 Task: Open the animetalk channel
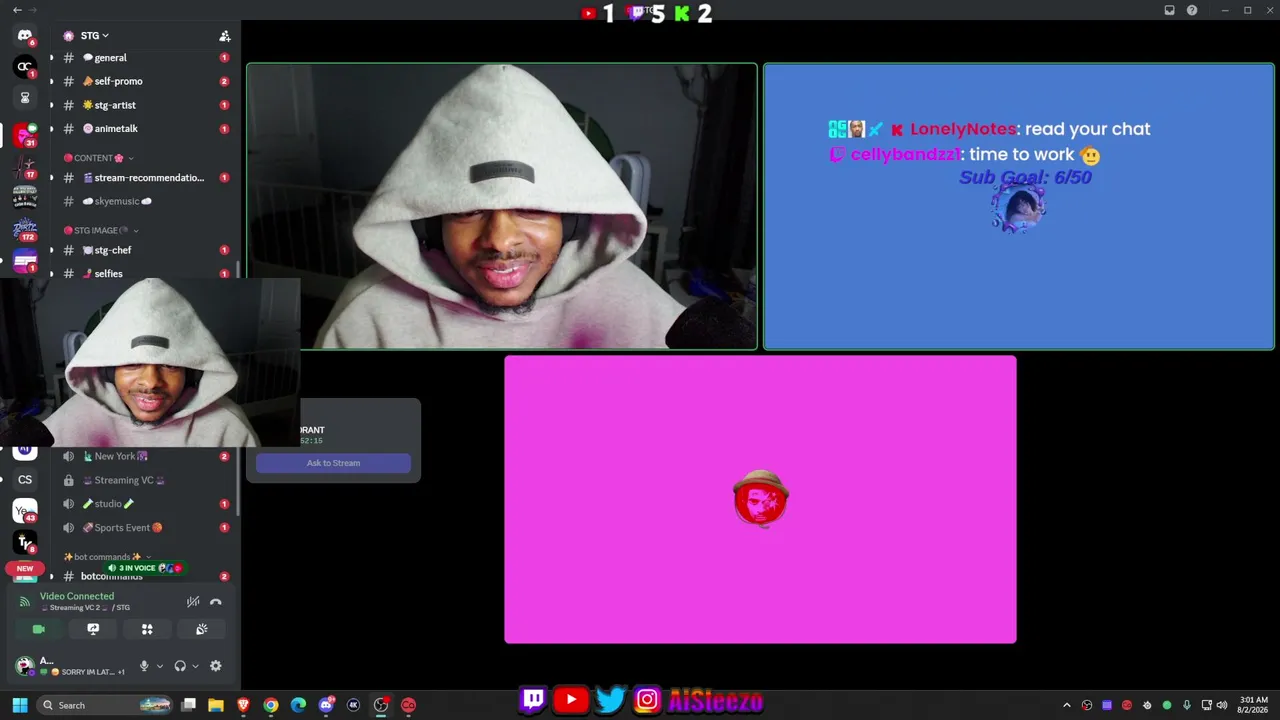point(144,129)
